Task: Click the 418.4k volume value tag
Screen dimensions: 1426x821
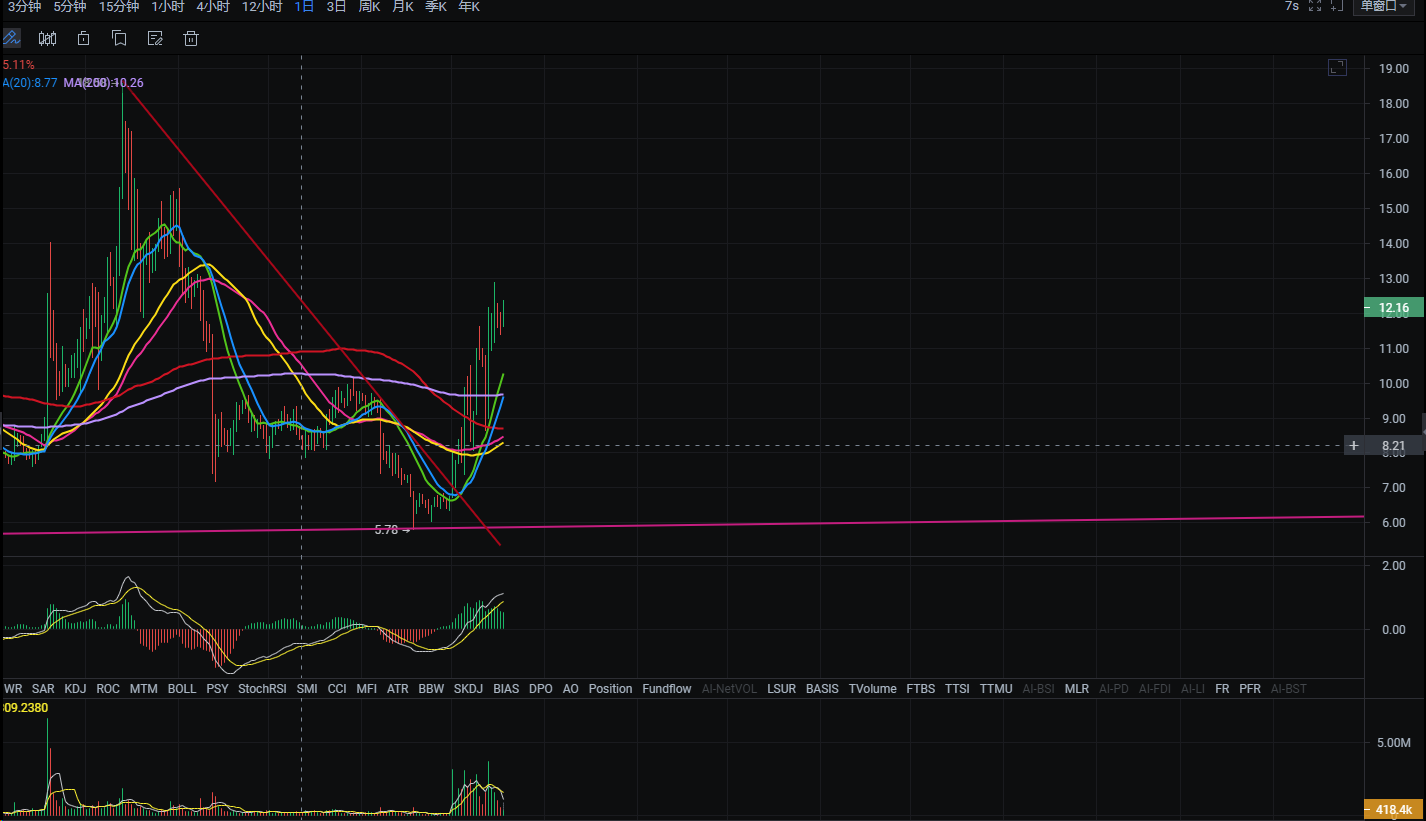Action: click(1394, 809)
